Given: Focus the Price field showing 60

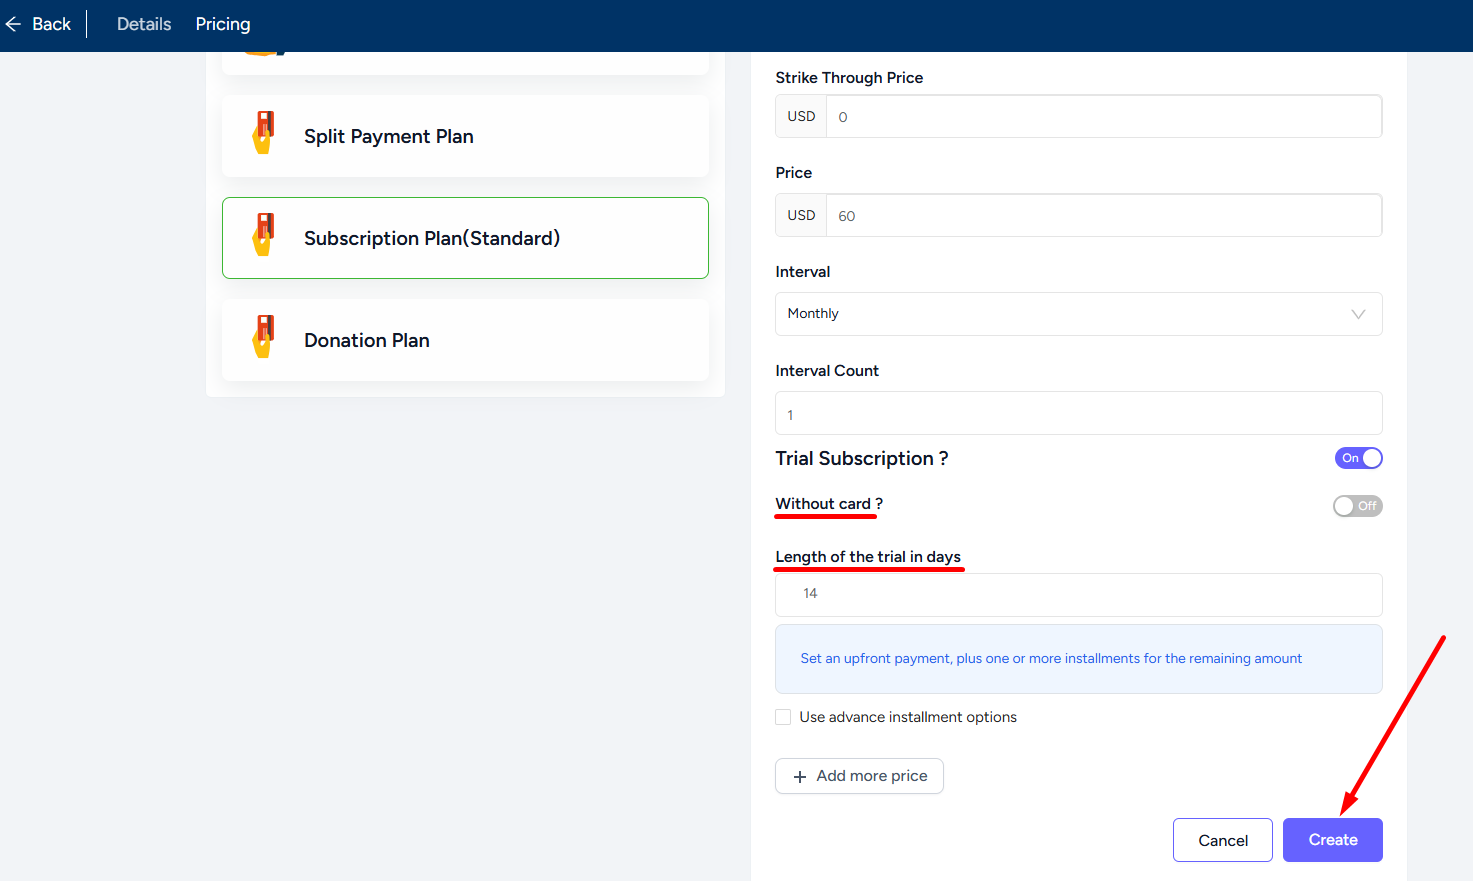Looking at the screenshot, I should [x=1104, y=215].
